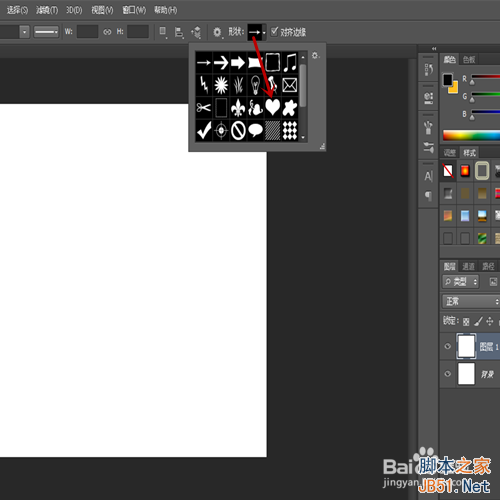Pick the scissors shape in picker
Viewport: 500px width, 500px height.
coord(203,108)
